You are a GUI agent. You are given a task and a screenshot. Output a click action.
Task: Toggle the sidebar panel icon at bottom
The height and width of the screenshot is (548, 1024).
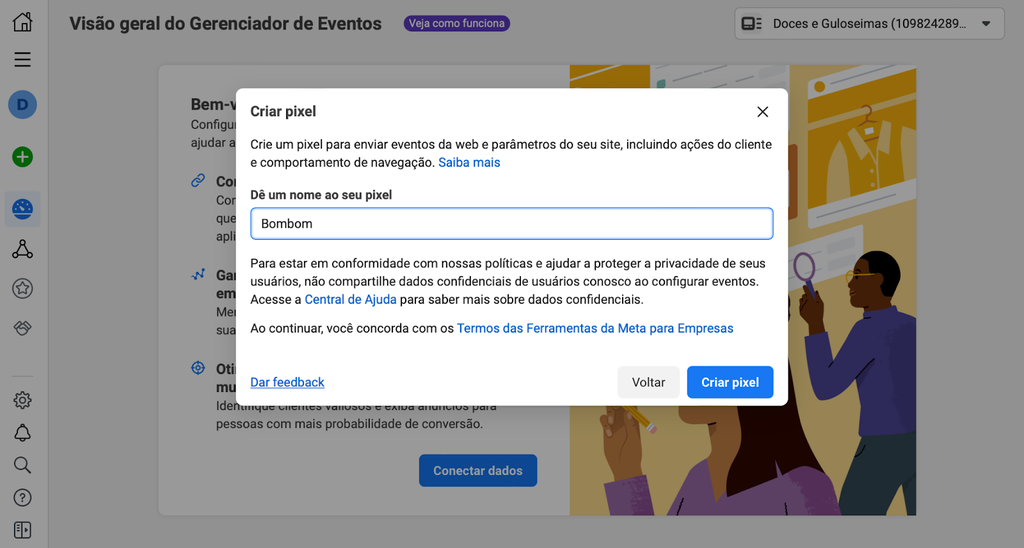(x=22, y=530)
